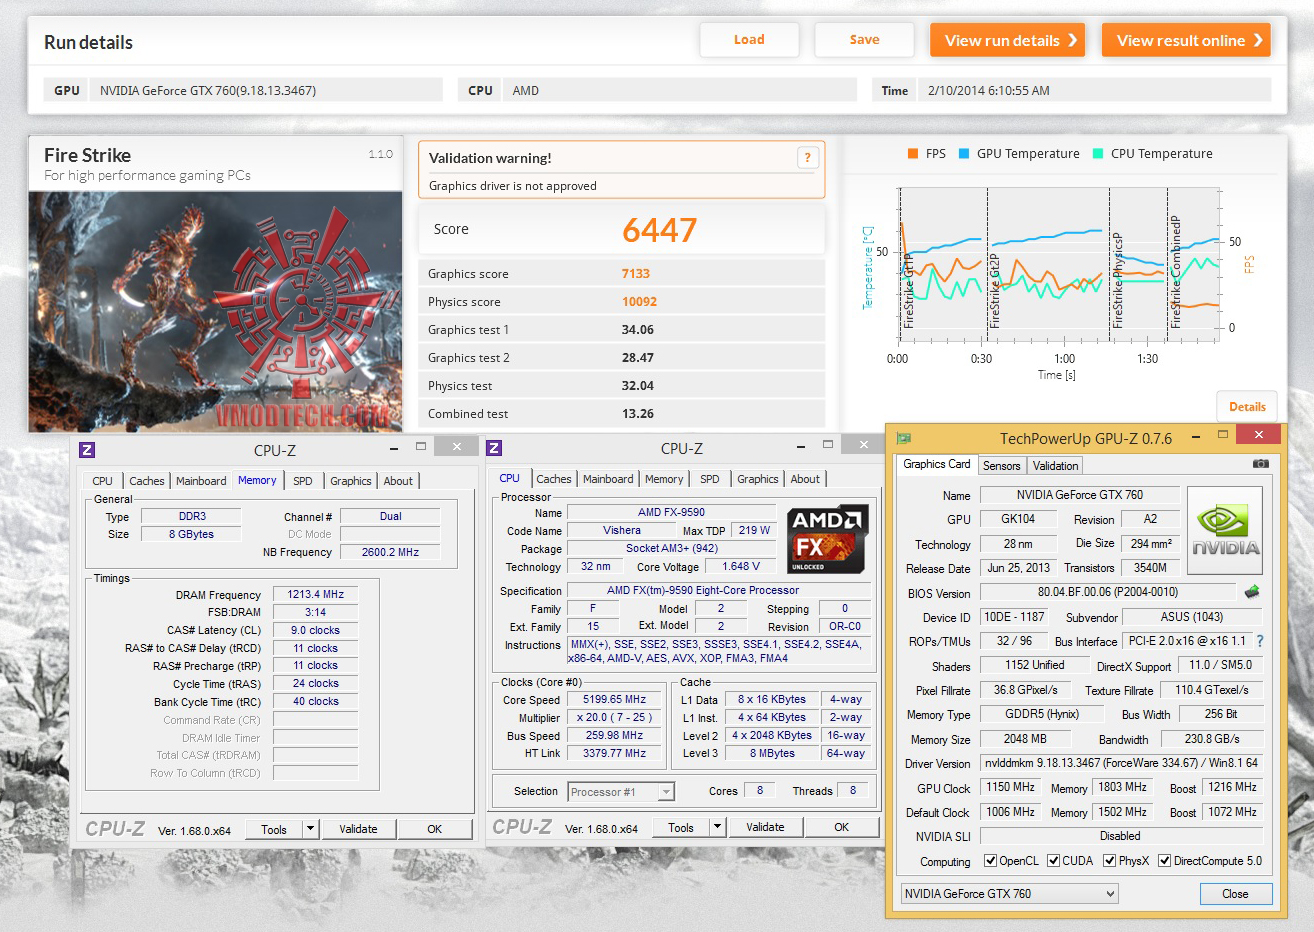This screenshot has width=1314, height=932.
Task: Click the Physics score value 10092
Action: 639,302
